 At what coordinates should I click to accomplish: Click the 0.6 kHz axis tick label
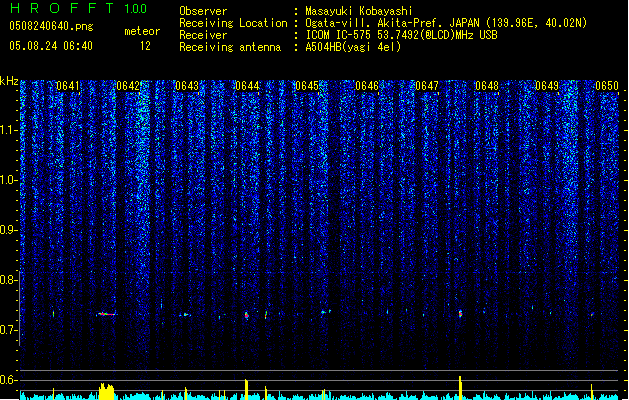[x=8, y=380]
